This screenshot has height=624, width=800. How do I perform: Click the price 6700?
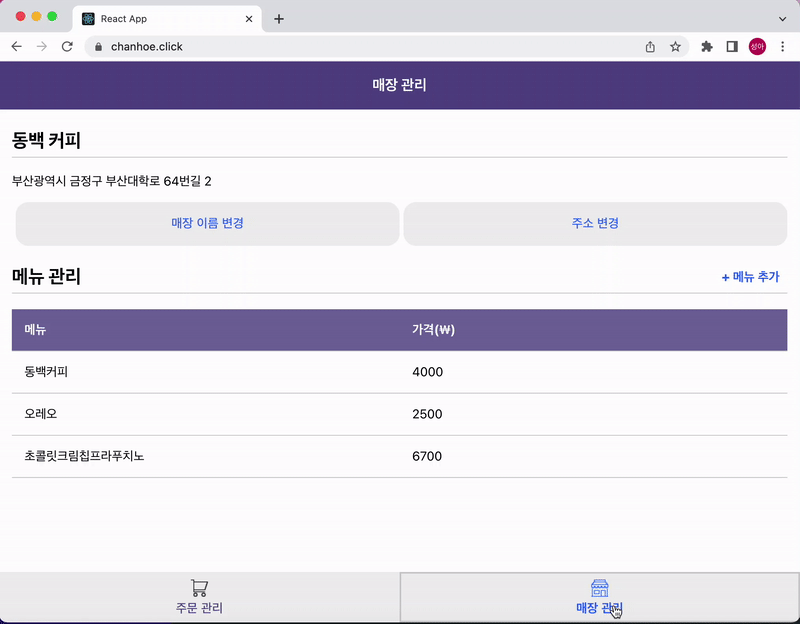click(x=428, y=456)
